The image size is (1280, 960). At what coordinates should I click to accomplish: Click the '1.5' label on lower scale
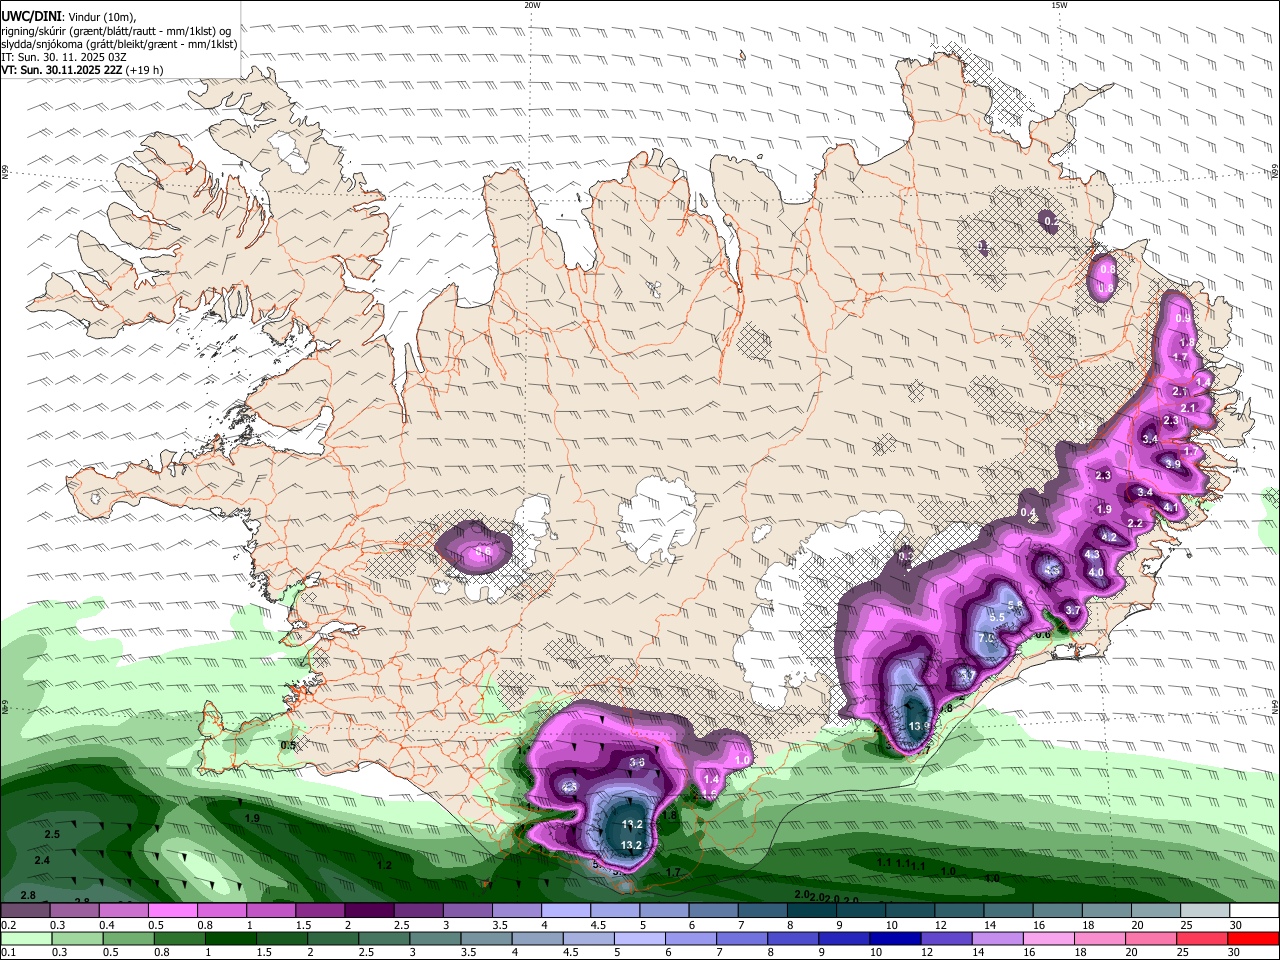point(264,953)
